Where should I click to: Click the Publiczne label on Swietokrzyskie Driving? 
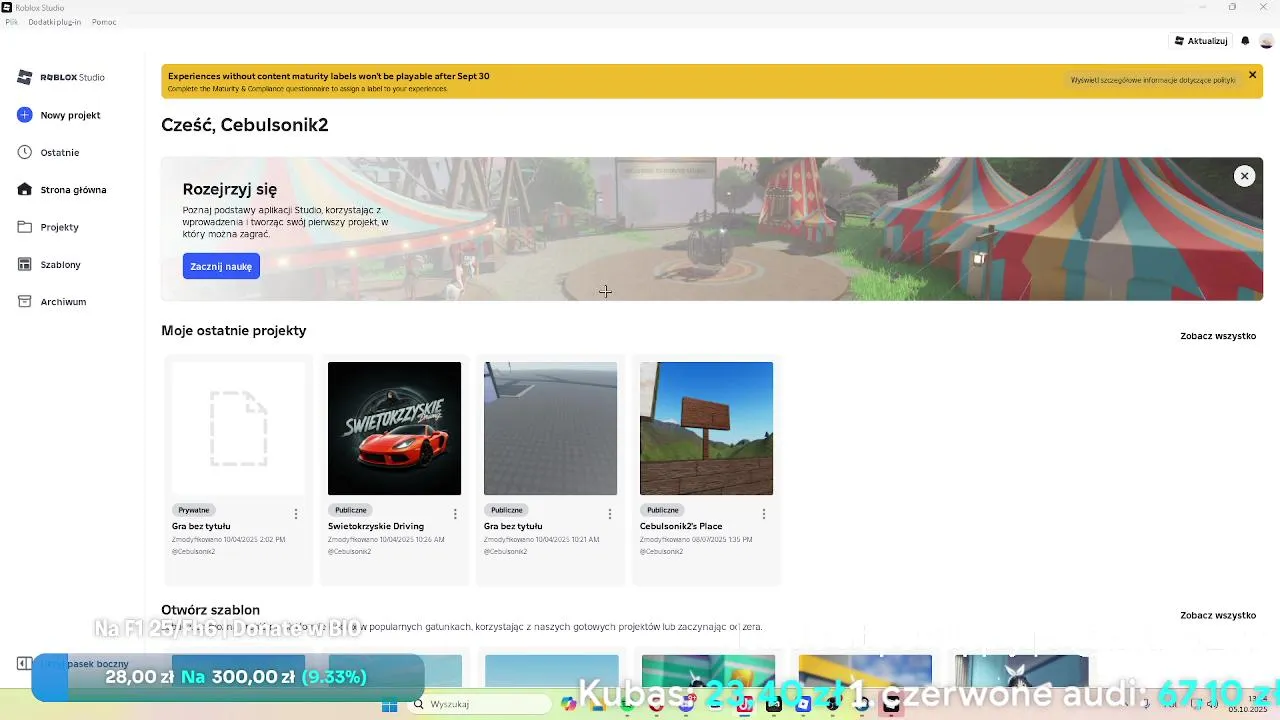click(x=351, y=510)
